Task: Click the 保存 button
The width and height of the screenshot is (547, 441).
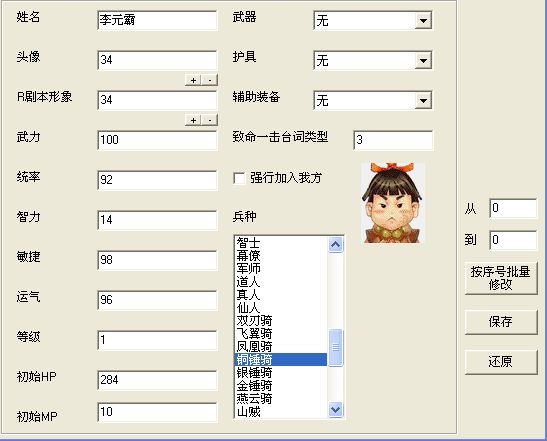Action: coord(501,322)
